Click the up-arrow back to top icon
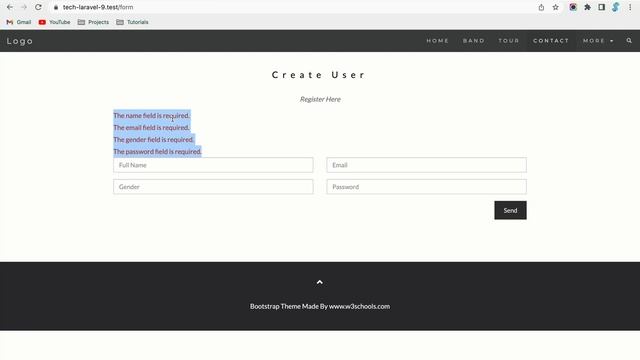The width and height of the screenshot is (640, 360). coord(320,282)
